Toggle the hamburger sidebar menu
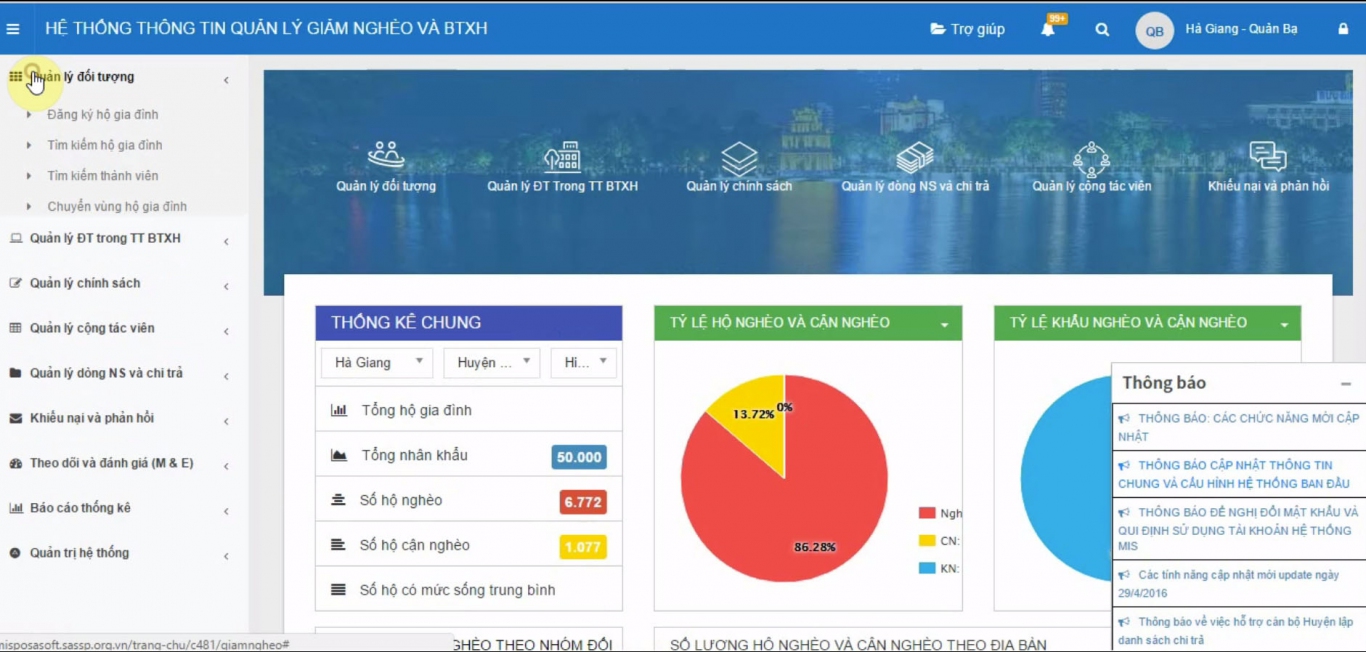 [x=13, y=29]
